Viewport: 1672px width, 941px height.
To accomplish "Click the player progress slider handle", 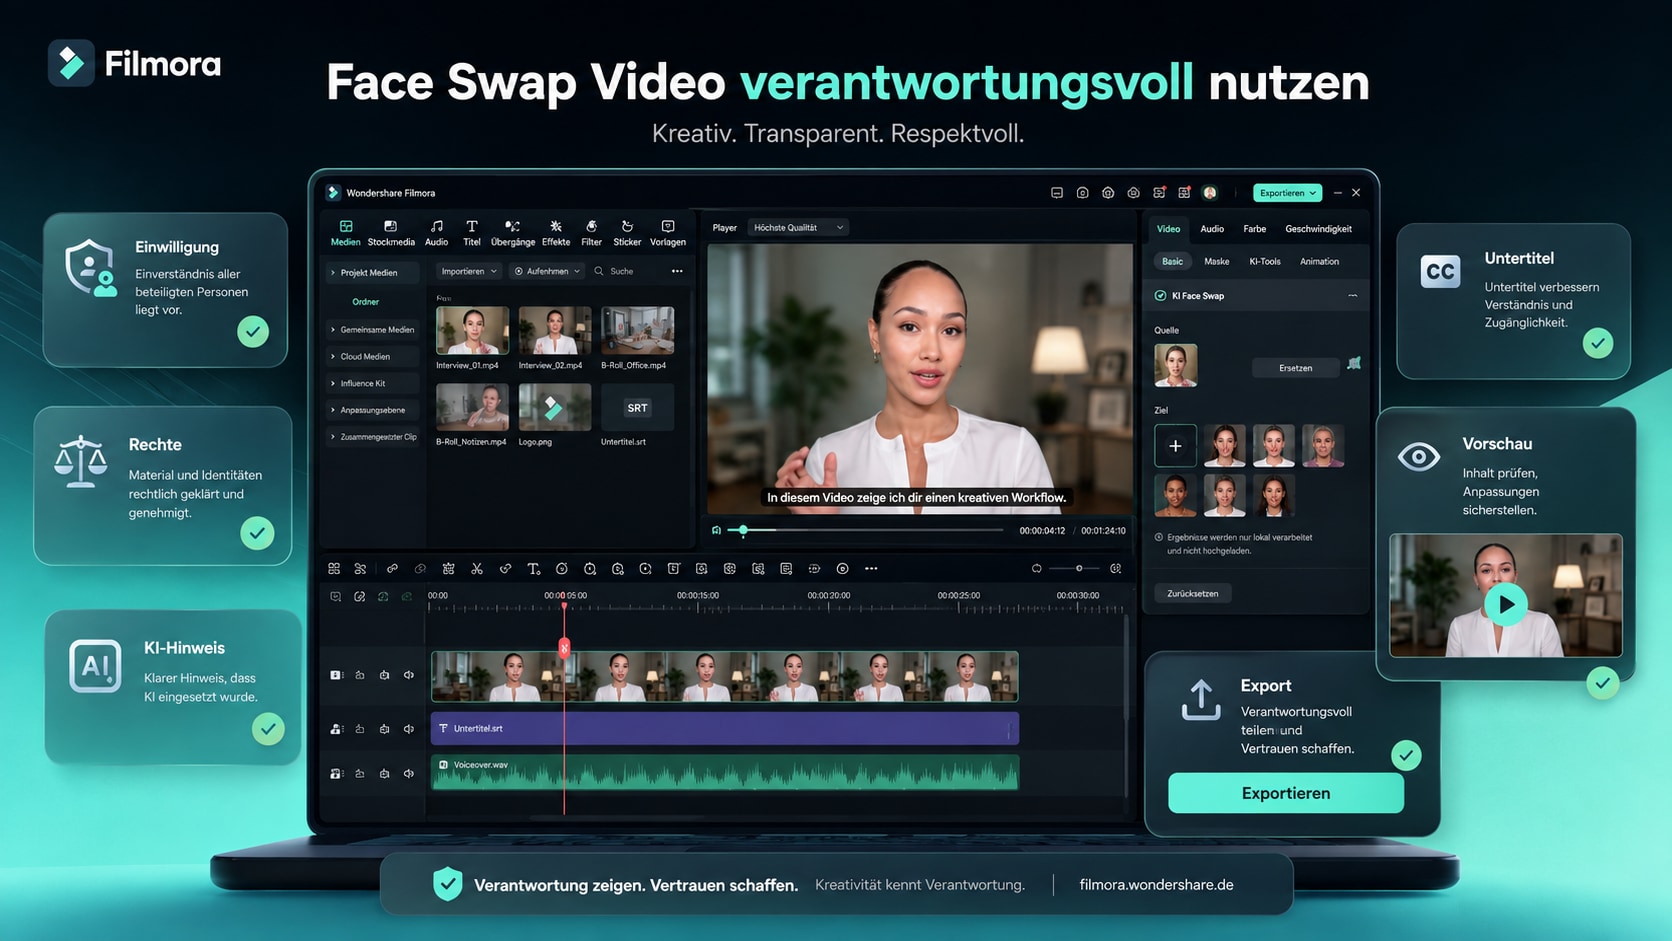I will pyautogui.click(x=743, y=530).
